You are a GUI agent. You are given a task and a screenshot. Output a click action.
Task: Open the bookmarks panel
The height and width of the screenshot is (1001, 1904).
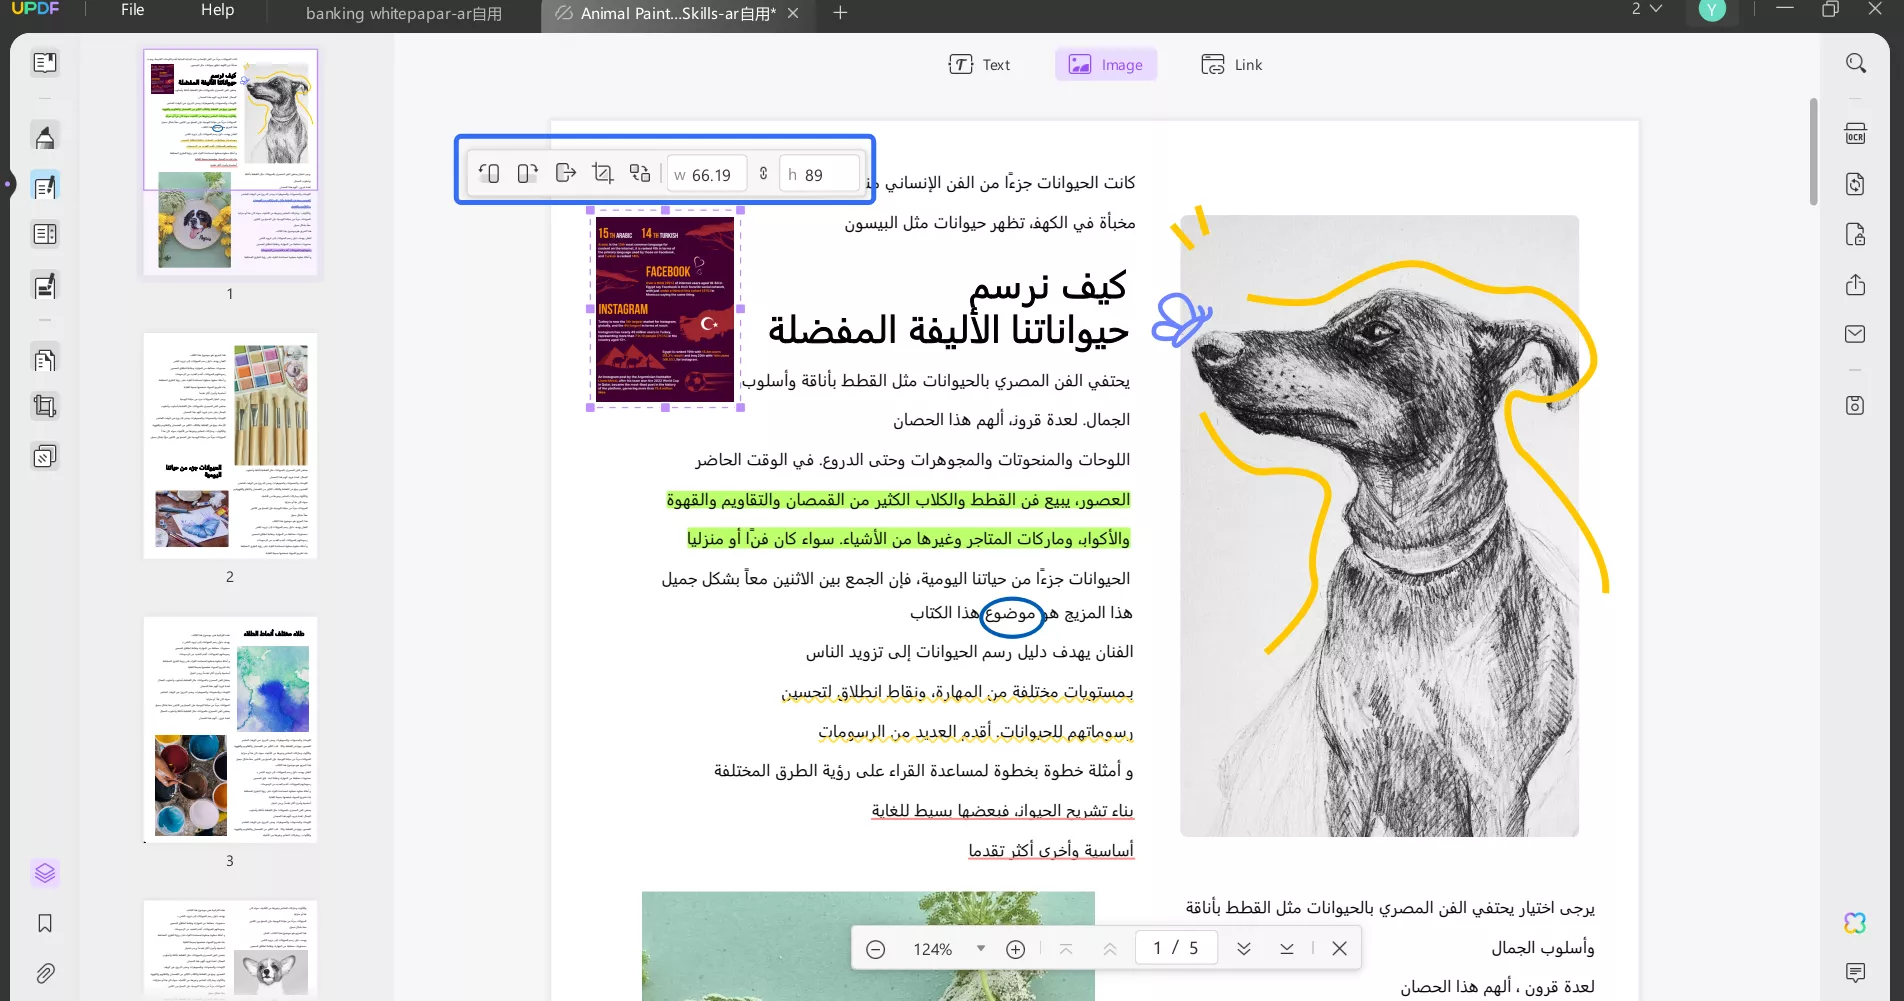(x=45, y=923)
